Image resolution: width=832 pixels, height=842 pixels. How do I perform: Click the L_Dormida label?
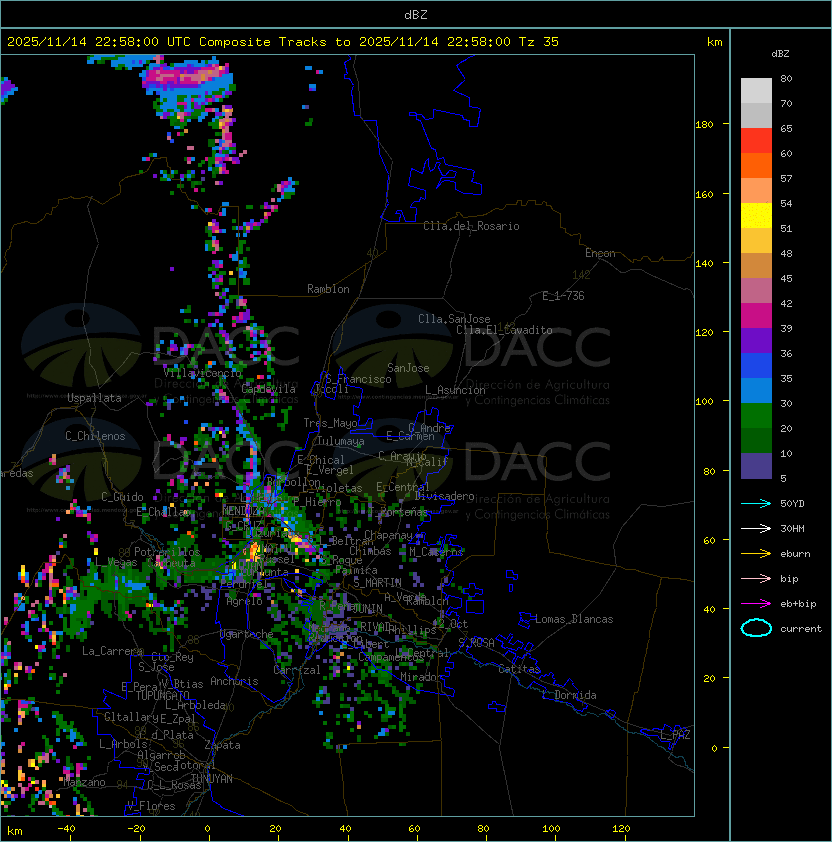(x=569, y=695)
